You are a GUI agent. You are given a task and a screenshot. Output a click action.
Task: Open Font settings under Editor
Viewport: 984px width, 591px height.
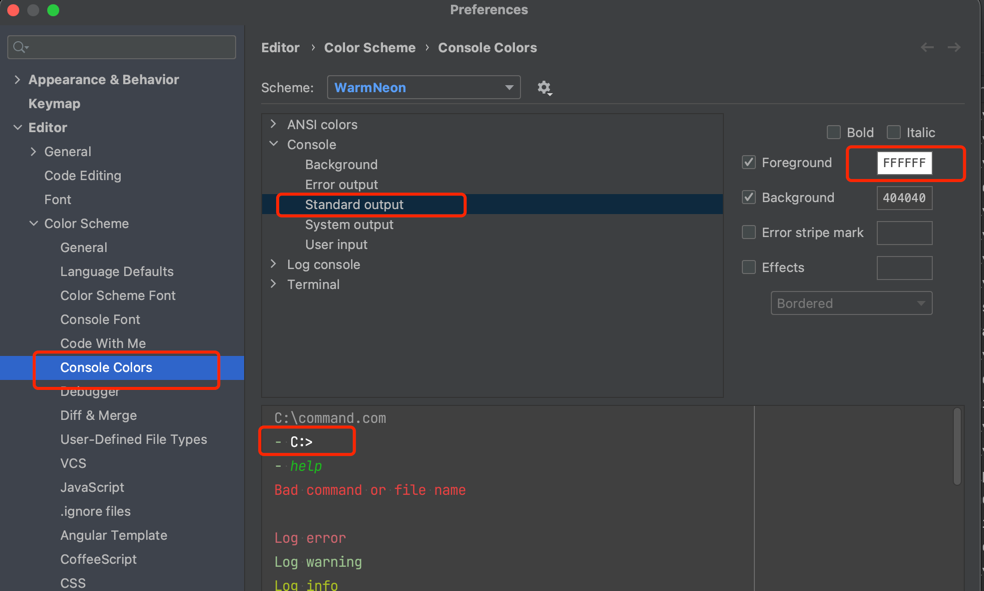coord(58,200)
